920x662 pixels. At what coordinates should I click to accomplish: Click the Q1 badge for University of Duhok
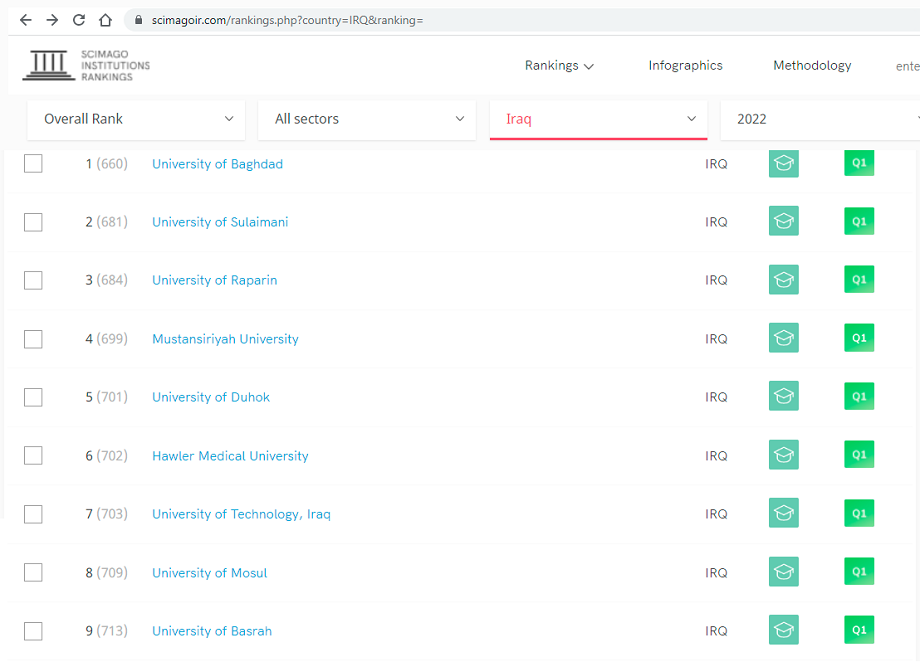click(859, 396)
